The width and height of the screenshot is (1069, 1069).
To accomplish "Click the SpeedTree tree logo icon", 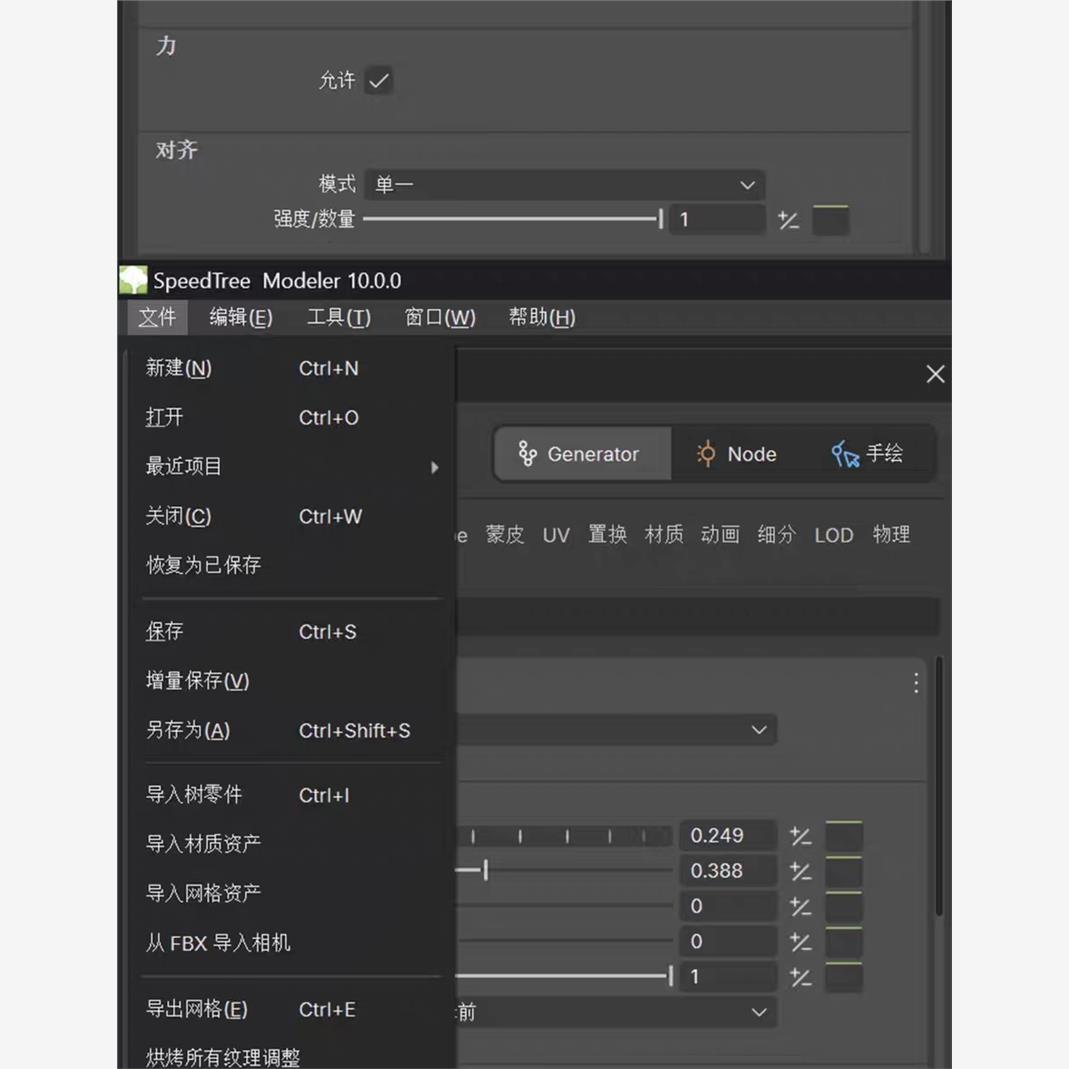I will [x=133, y=280].
